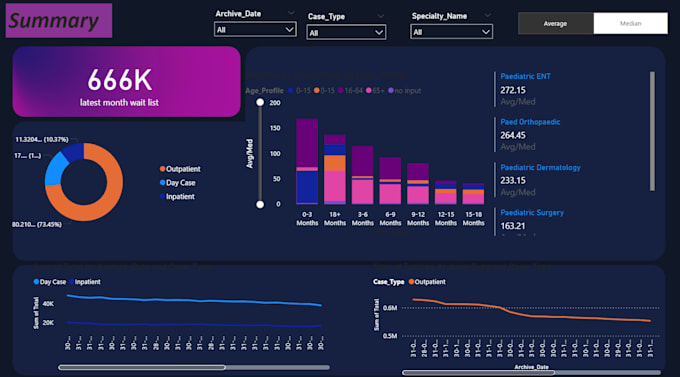Click the Paediatric Surgery card title
The height and width of the screenshot is (377, 680).
[x=532, y=213]
